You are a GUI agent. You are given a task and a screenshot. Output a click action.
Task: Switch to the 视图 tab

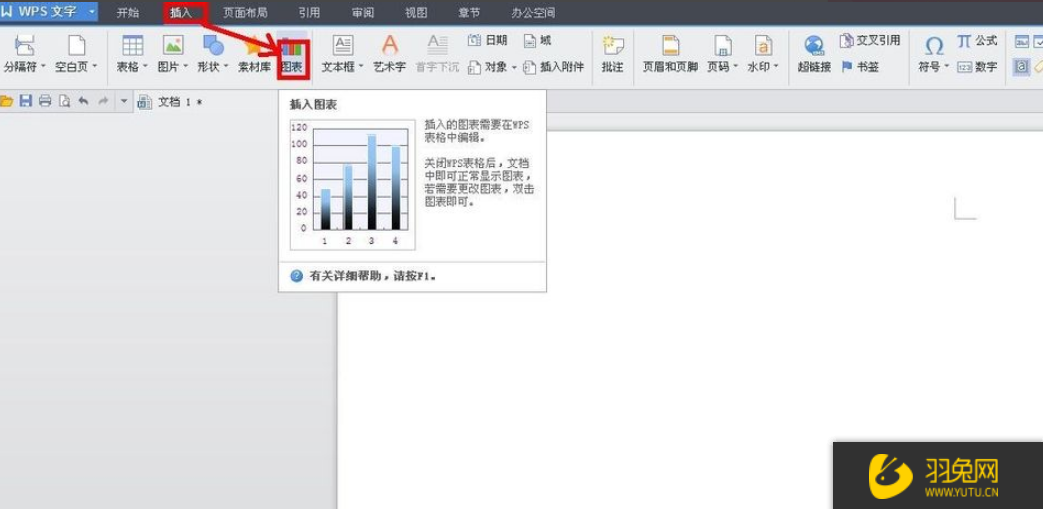(416, 12)
